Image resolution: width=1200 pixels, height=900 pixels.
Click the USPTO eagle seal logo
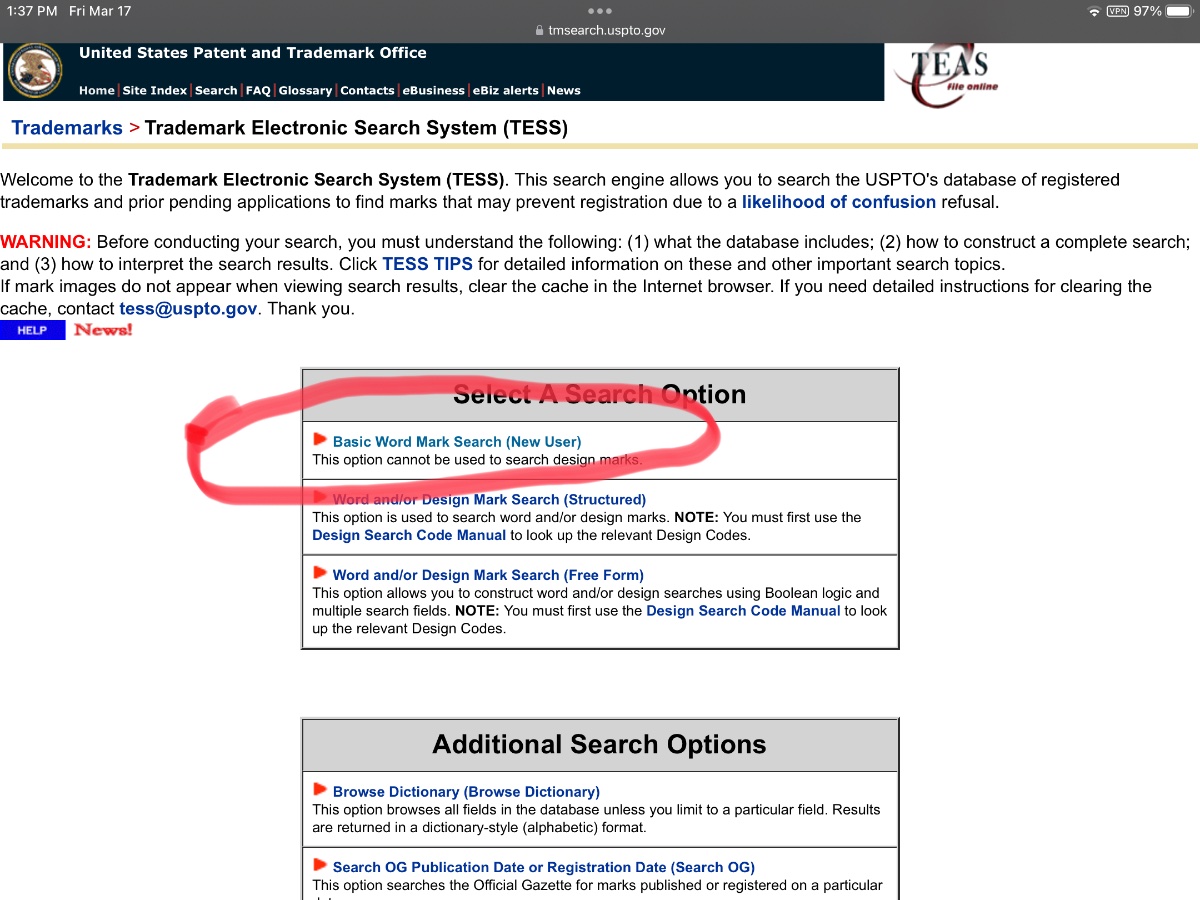coord(34,70)
